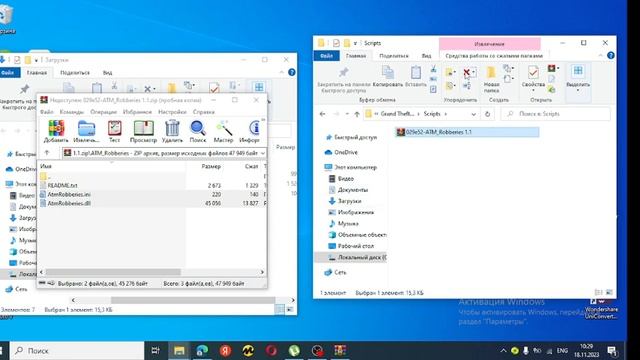Viewport: 640px width, 360px height.
Task: Go back in Scripts window navigation
Action: pyautogui.click(x=322, y=114)
